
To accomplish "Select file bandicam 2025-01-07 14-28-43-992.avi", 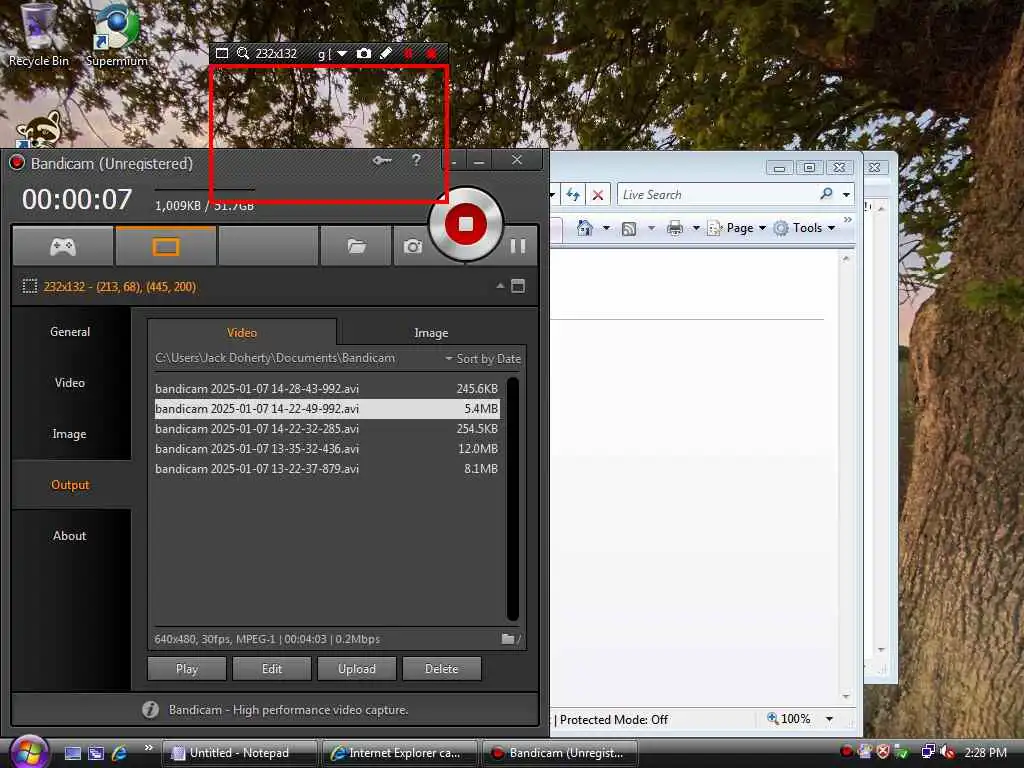I will click(327, 389).
